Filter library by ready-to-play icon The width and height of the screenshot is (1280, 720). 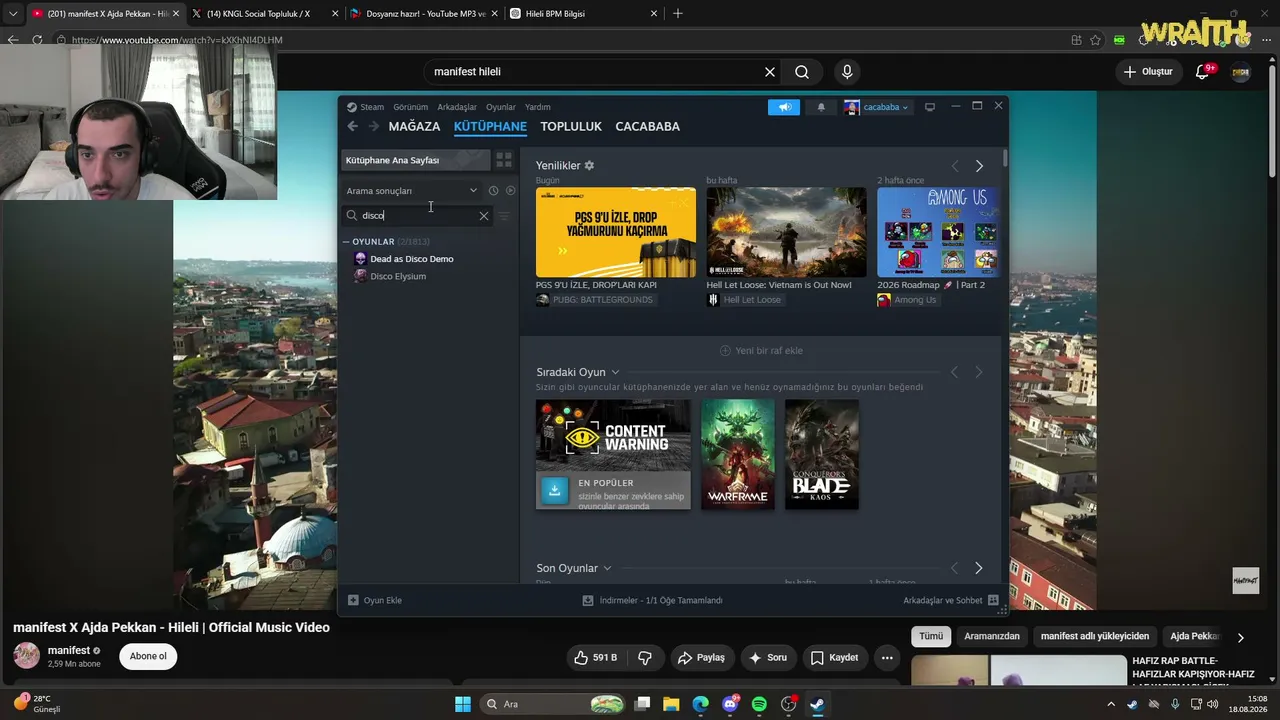click(510, 190)
